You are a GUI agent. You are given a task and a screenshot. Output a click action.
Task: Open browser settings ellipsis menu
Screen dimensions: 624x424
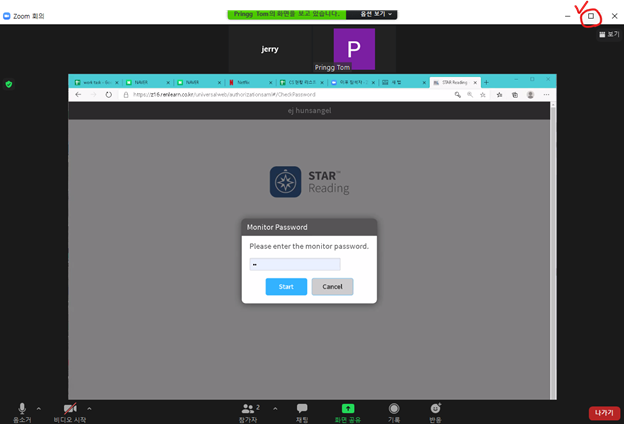click(x=546, y=95)
